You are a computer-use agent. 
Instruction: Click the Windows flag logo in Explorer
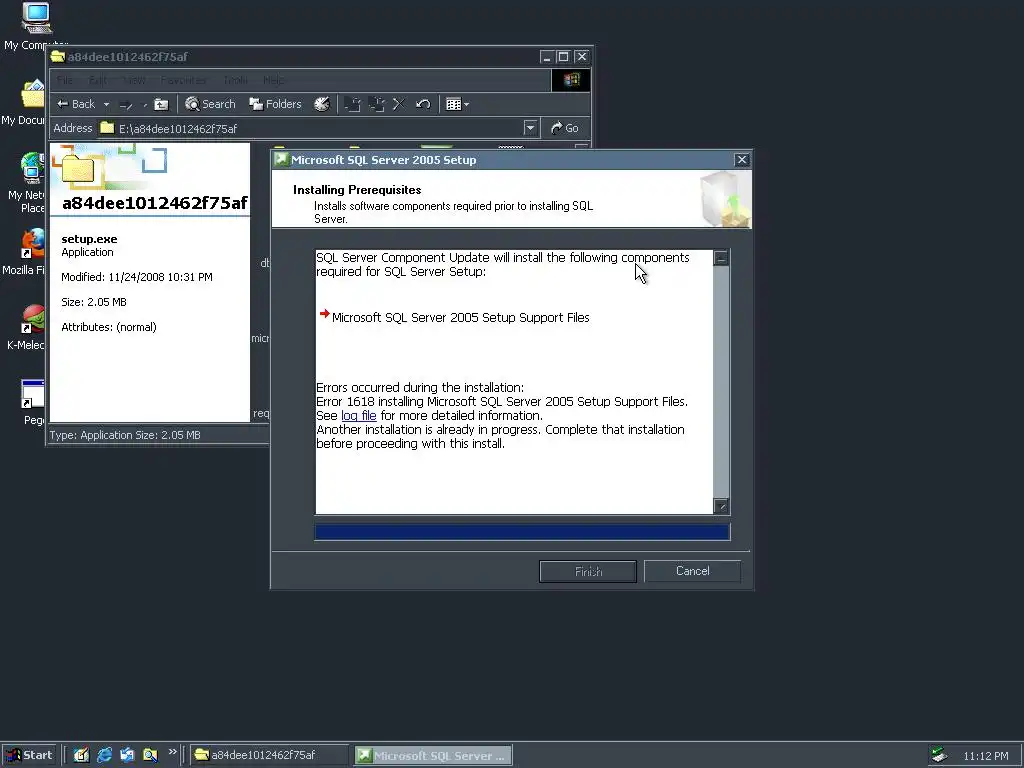[x=571, y=80]
